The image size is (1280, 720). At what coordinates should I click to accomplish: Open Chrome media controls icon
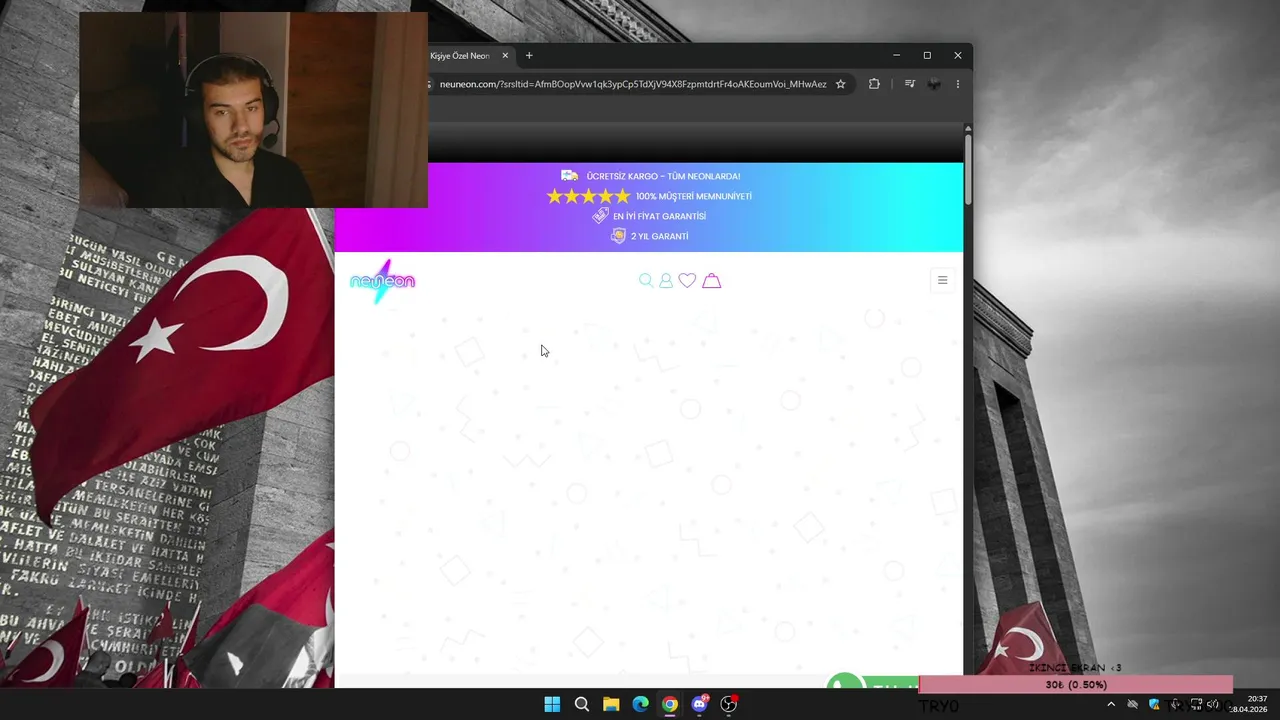pyautogui.click(x=909, y=84)
